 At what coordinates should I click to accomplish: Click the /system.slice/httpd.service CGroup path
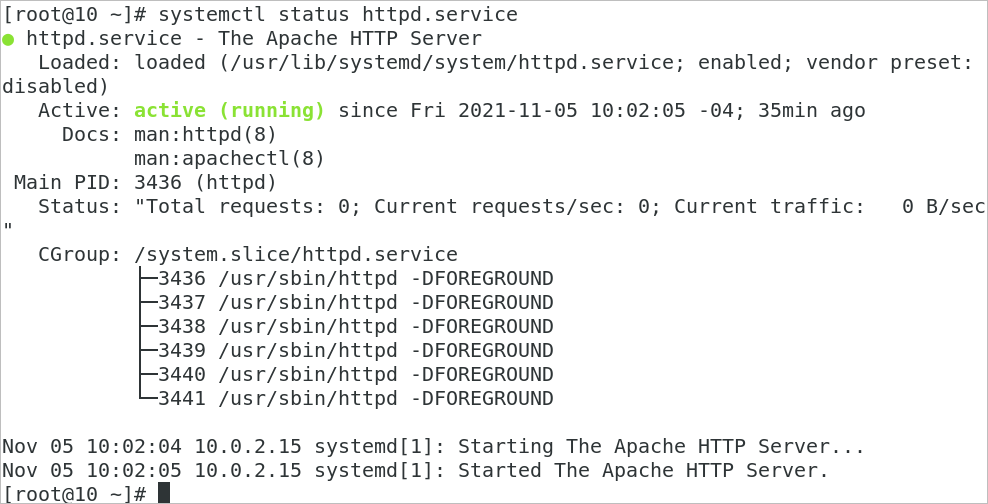click(x=295, y=255)
